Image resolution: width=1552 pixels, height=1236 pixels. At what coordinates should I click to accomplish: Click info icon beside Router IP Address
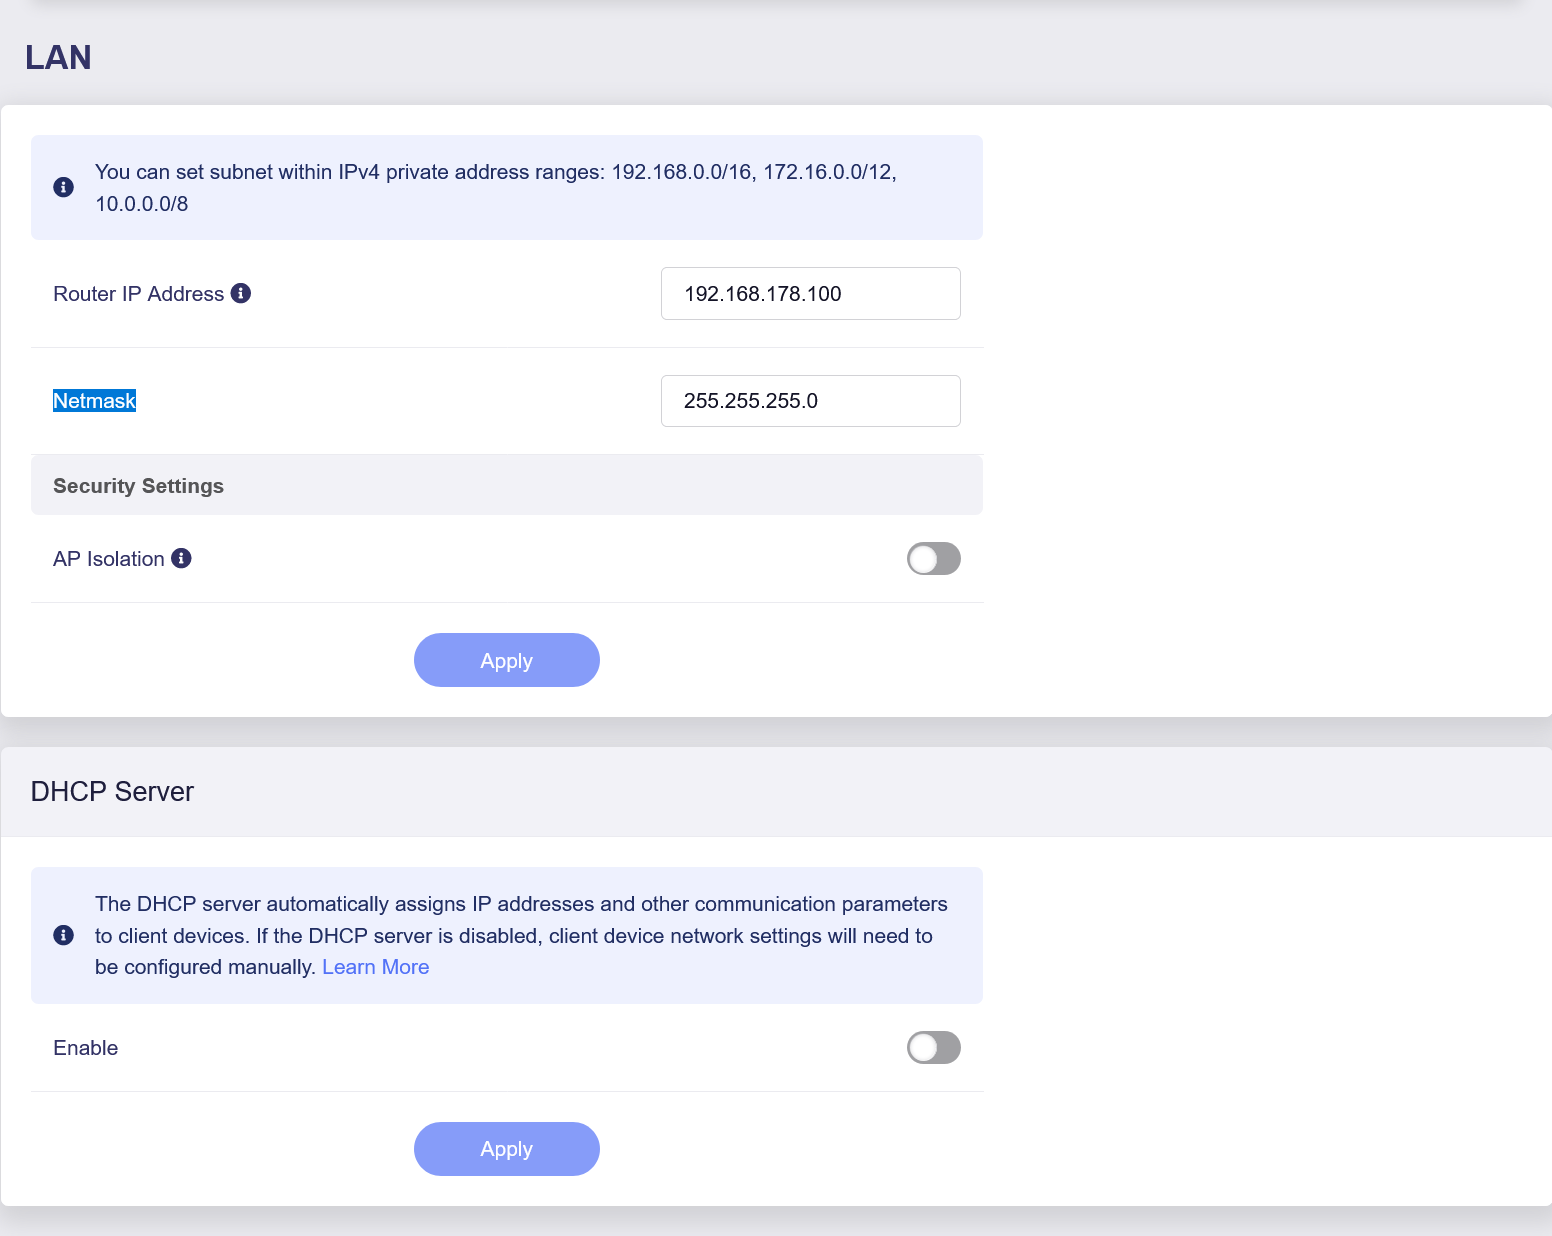(x=241, y=293)
